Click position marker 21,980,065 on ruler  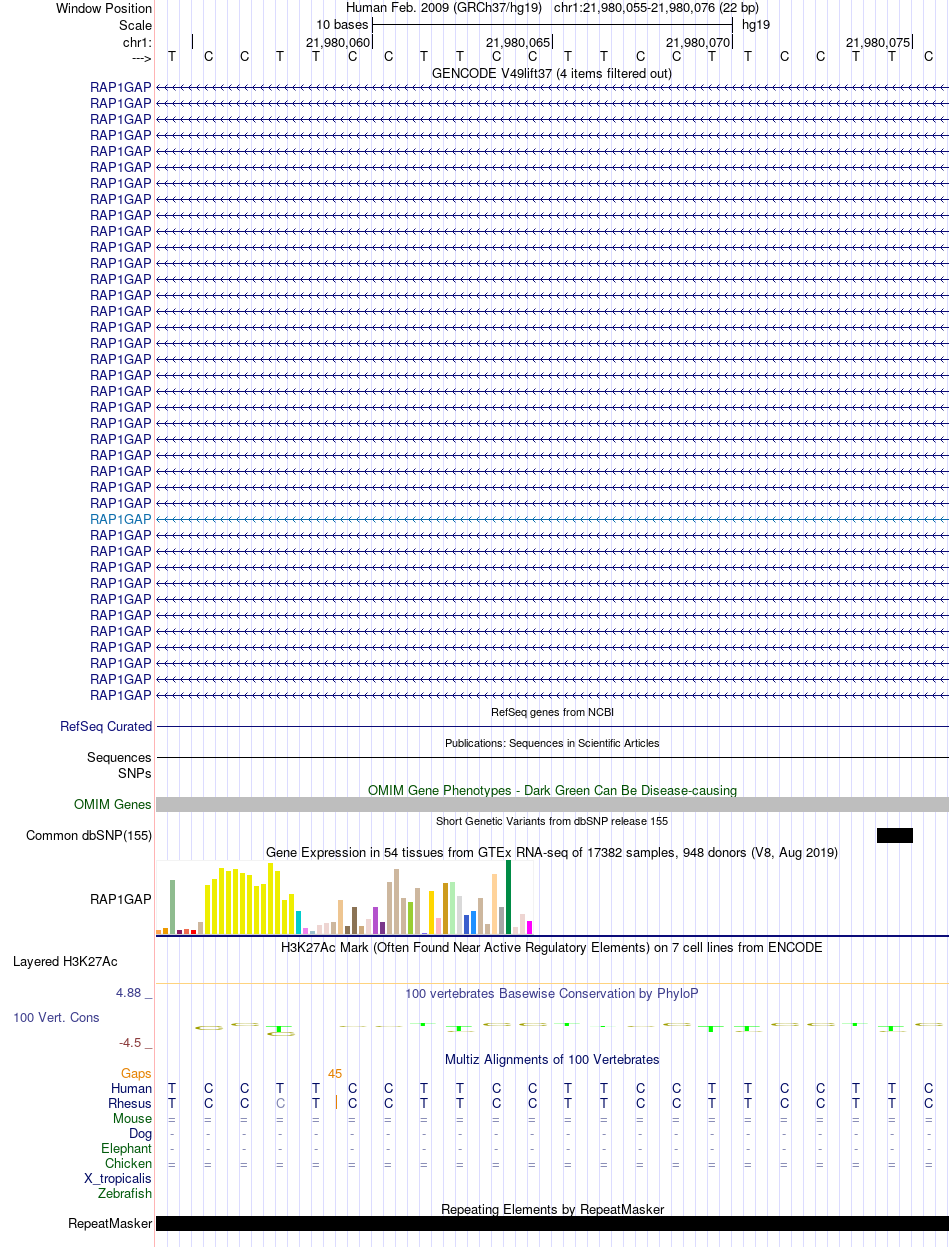tap(518, 43)
